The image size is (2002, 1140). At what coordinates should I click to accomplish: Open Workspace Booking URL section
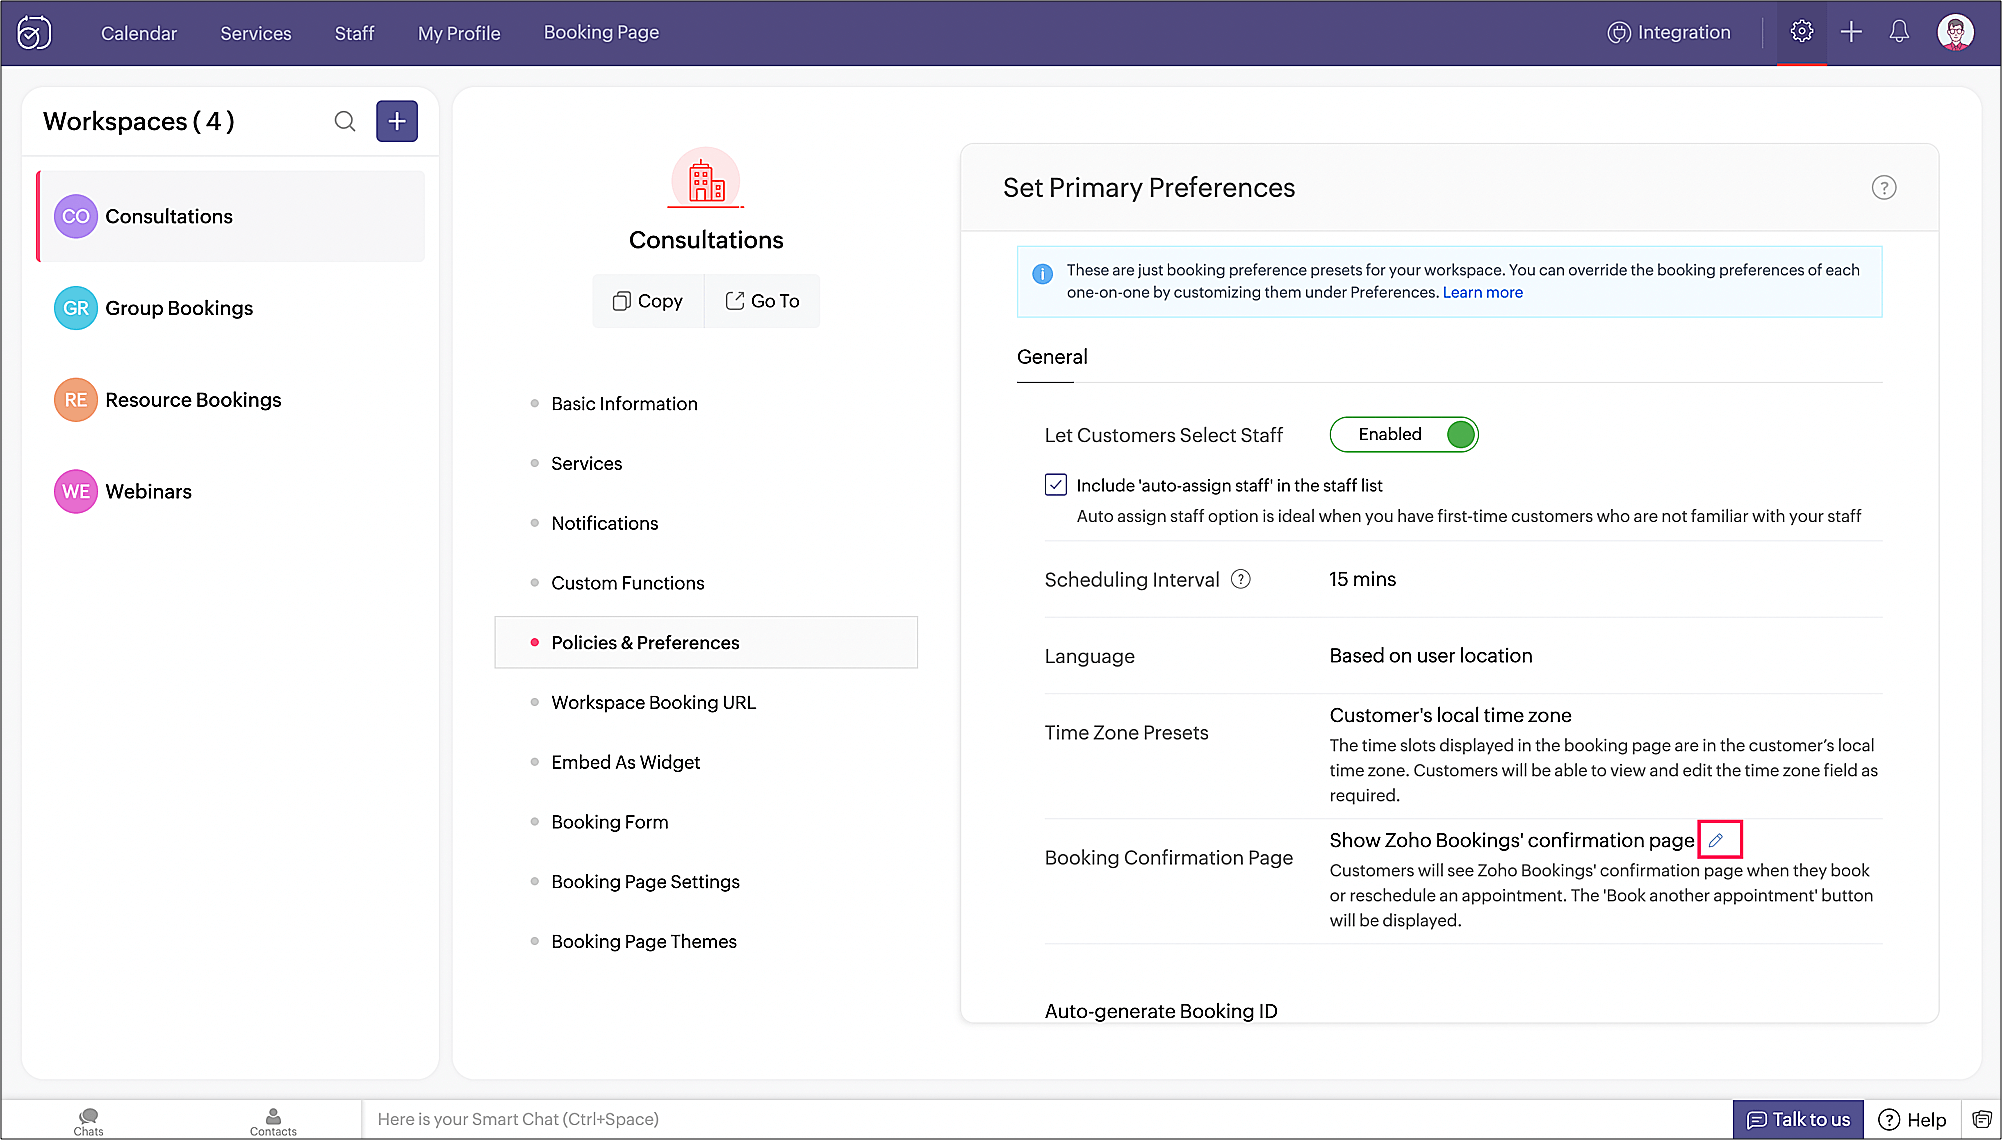pos(653,703)
